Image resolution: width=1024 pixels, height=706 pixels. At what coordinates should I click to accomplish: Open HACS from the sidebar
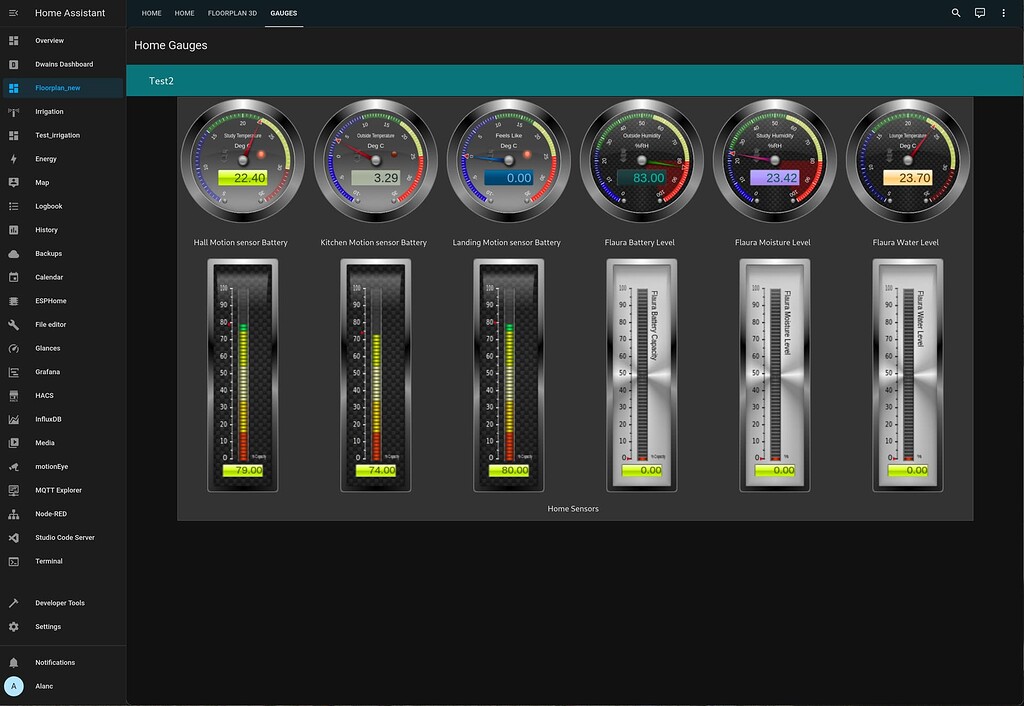point(44,395)
